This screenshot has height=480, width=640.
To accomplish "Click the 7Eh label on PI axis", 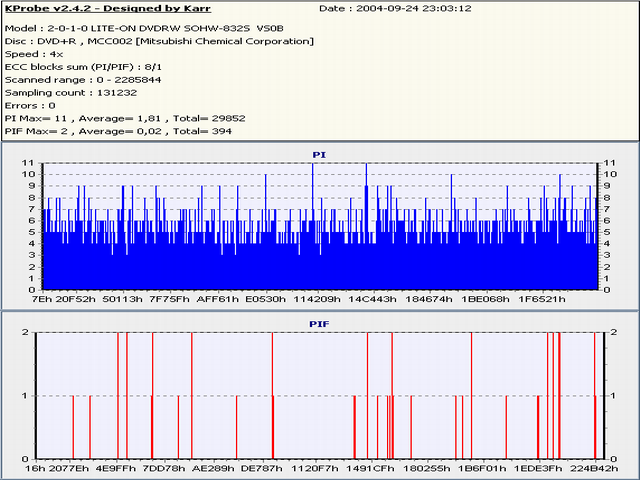I will point(42,299).
